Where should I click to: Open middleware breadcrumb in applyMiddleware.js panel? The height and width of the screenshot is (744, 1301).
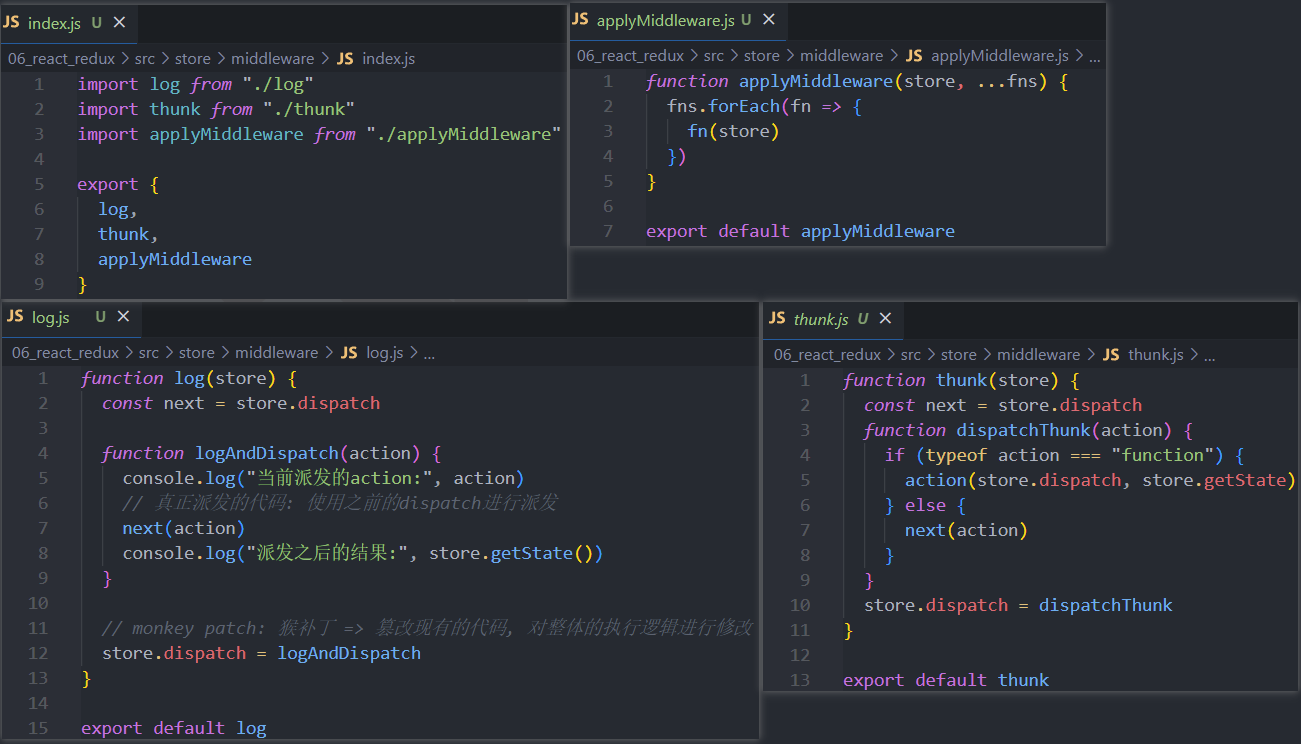(x=841, y=56)
